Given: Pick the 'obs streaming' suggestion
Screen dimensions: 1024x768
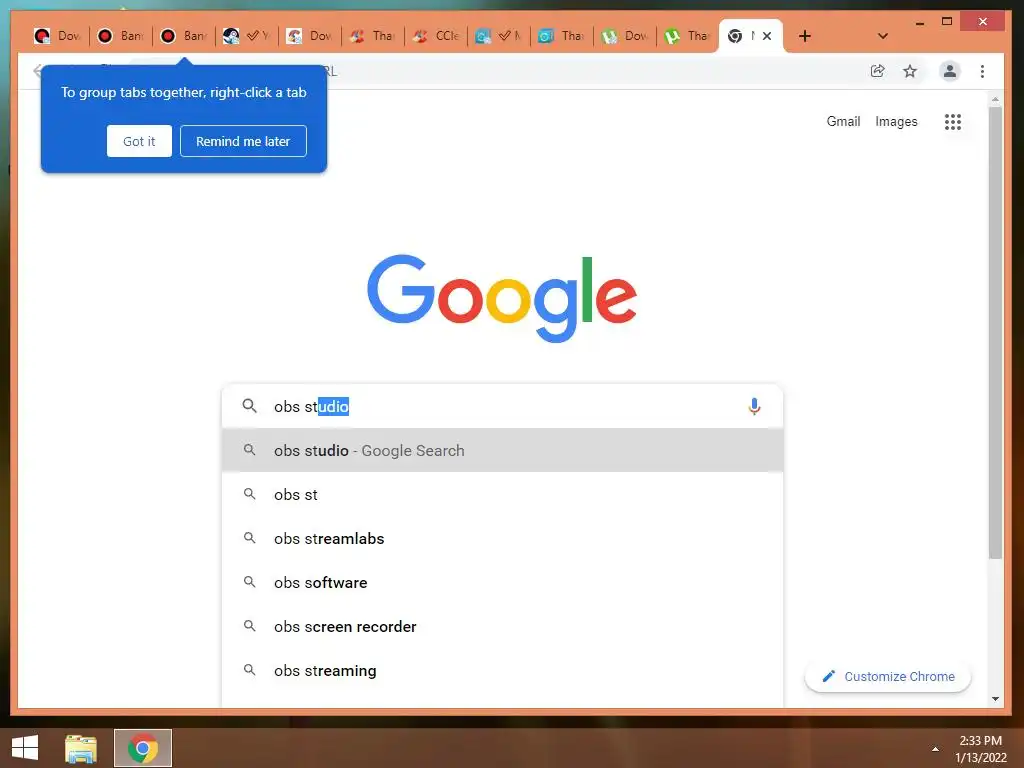Looking at the screenshot, I should tap(502, 671).
